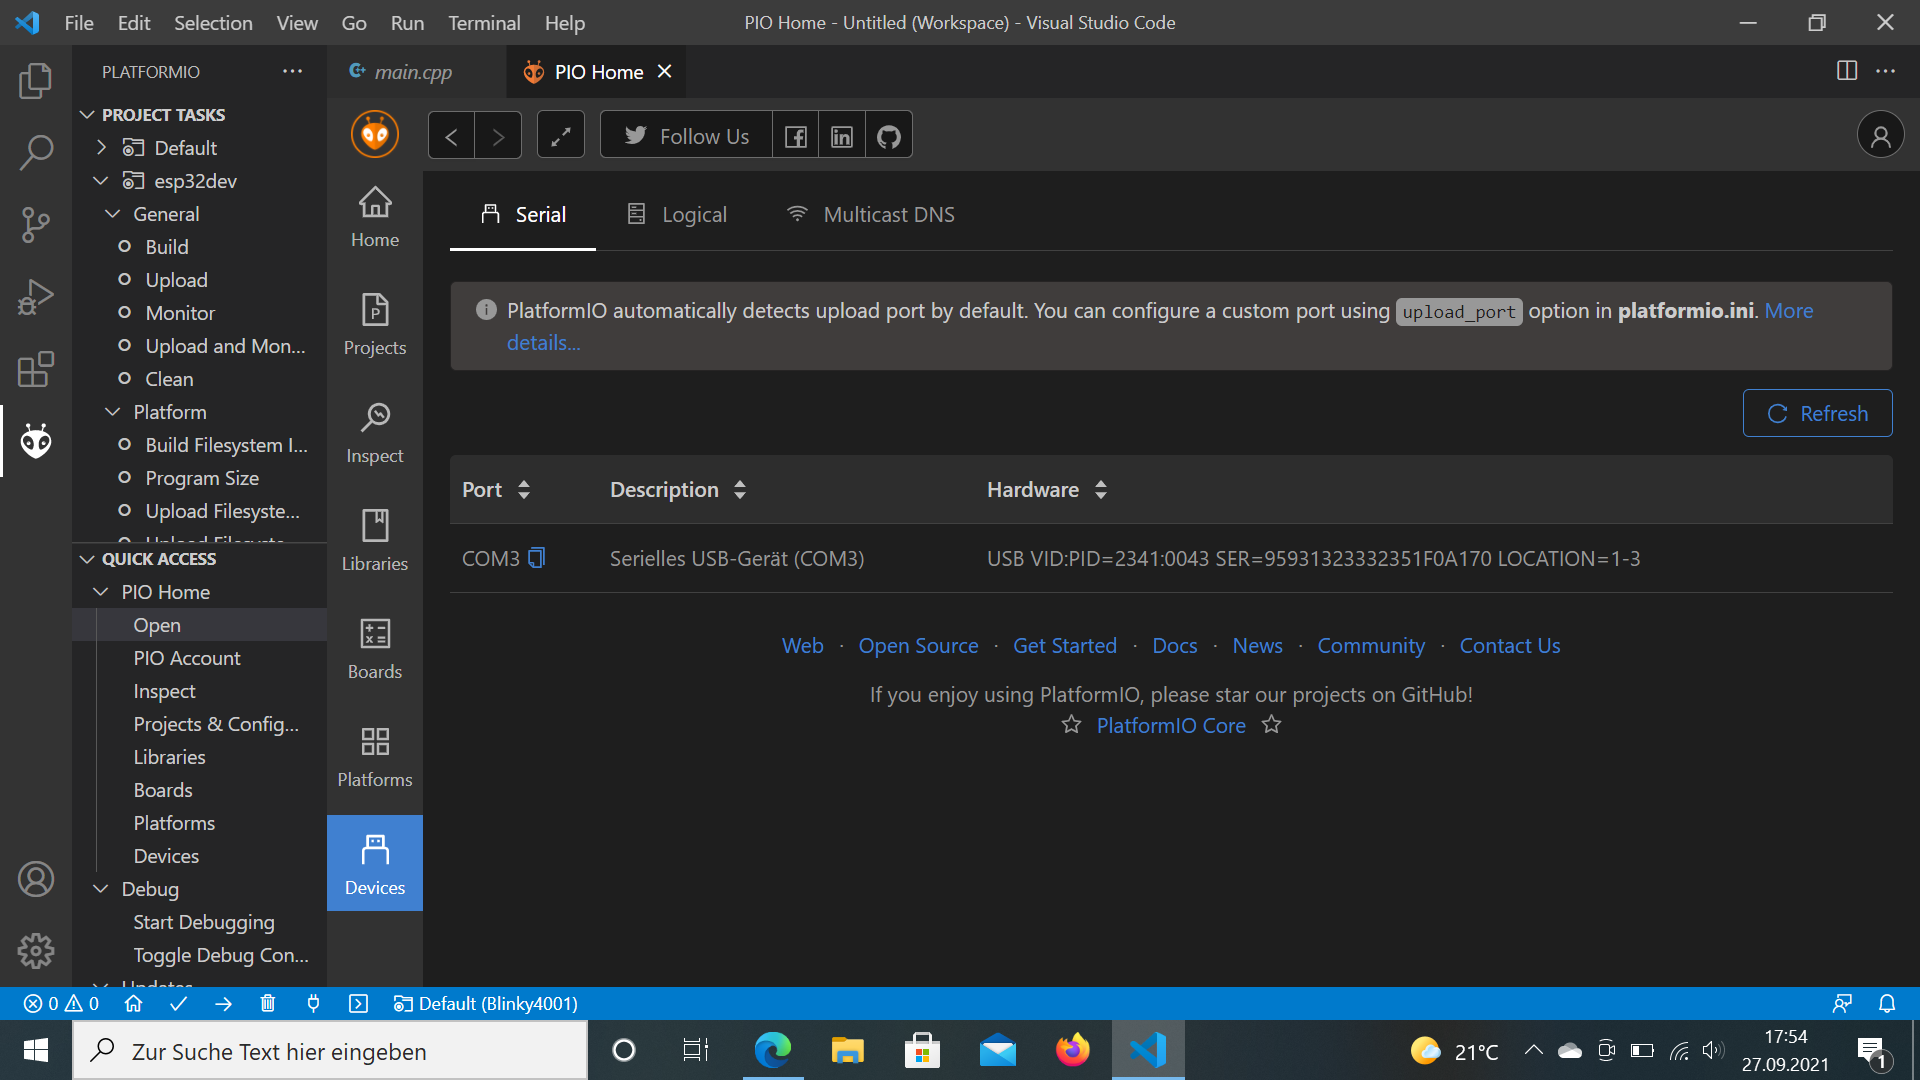Switch to the Multicast DNS tab
The width and height of the screenshot is (1920, 1080).
pos(869,214)
